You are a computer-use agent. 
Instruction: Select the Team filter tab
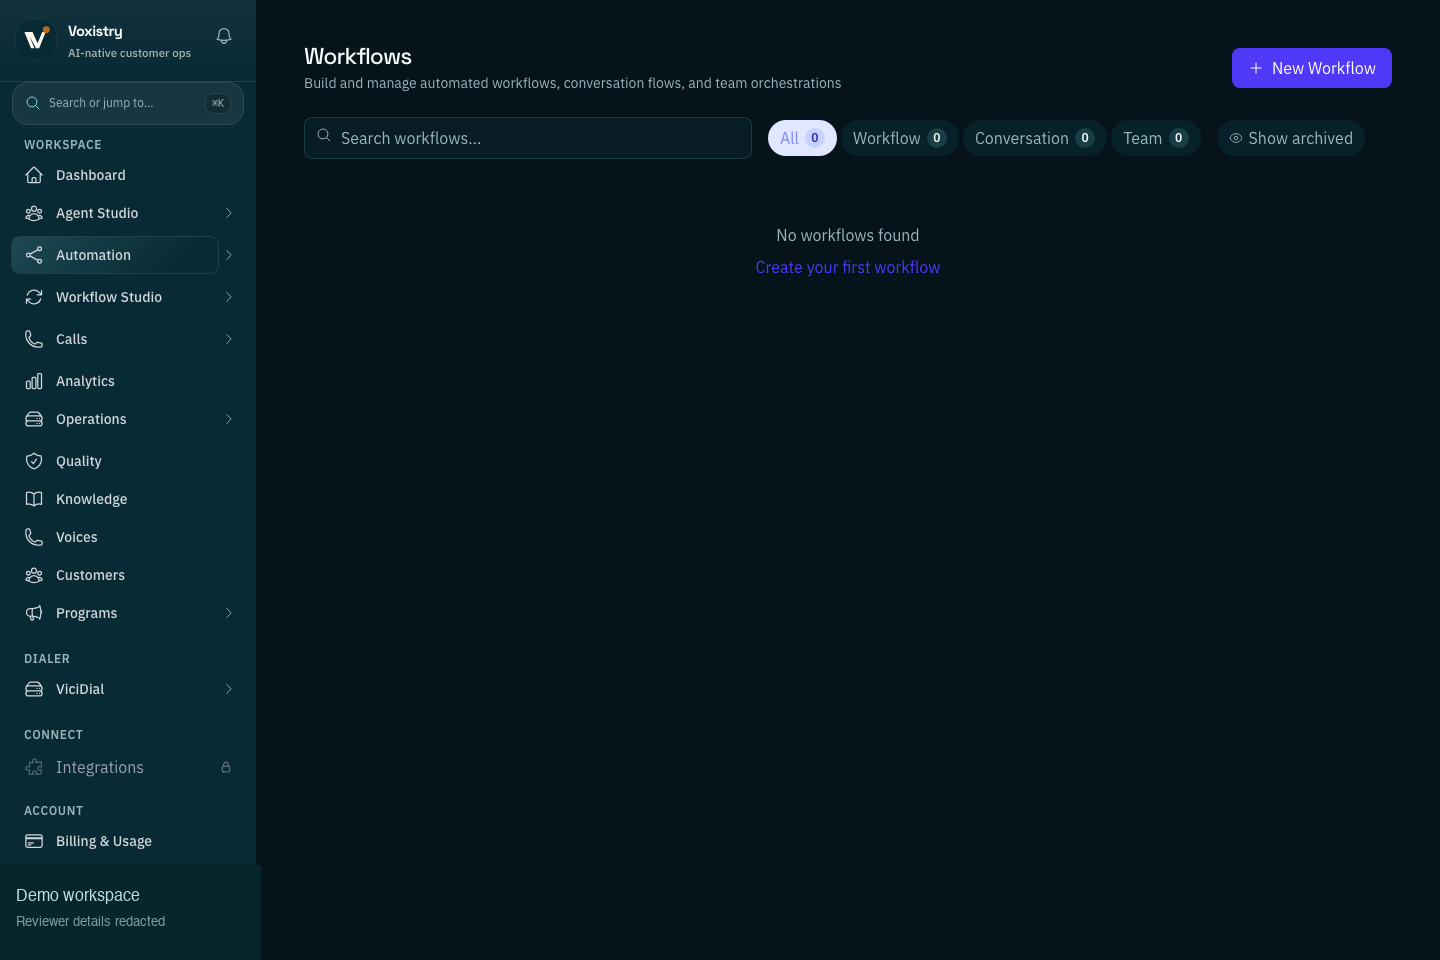tap(1156, 138)
